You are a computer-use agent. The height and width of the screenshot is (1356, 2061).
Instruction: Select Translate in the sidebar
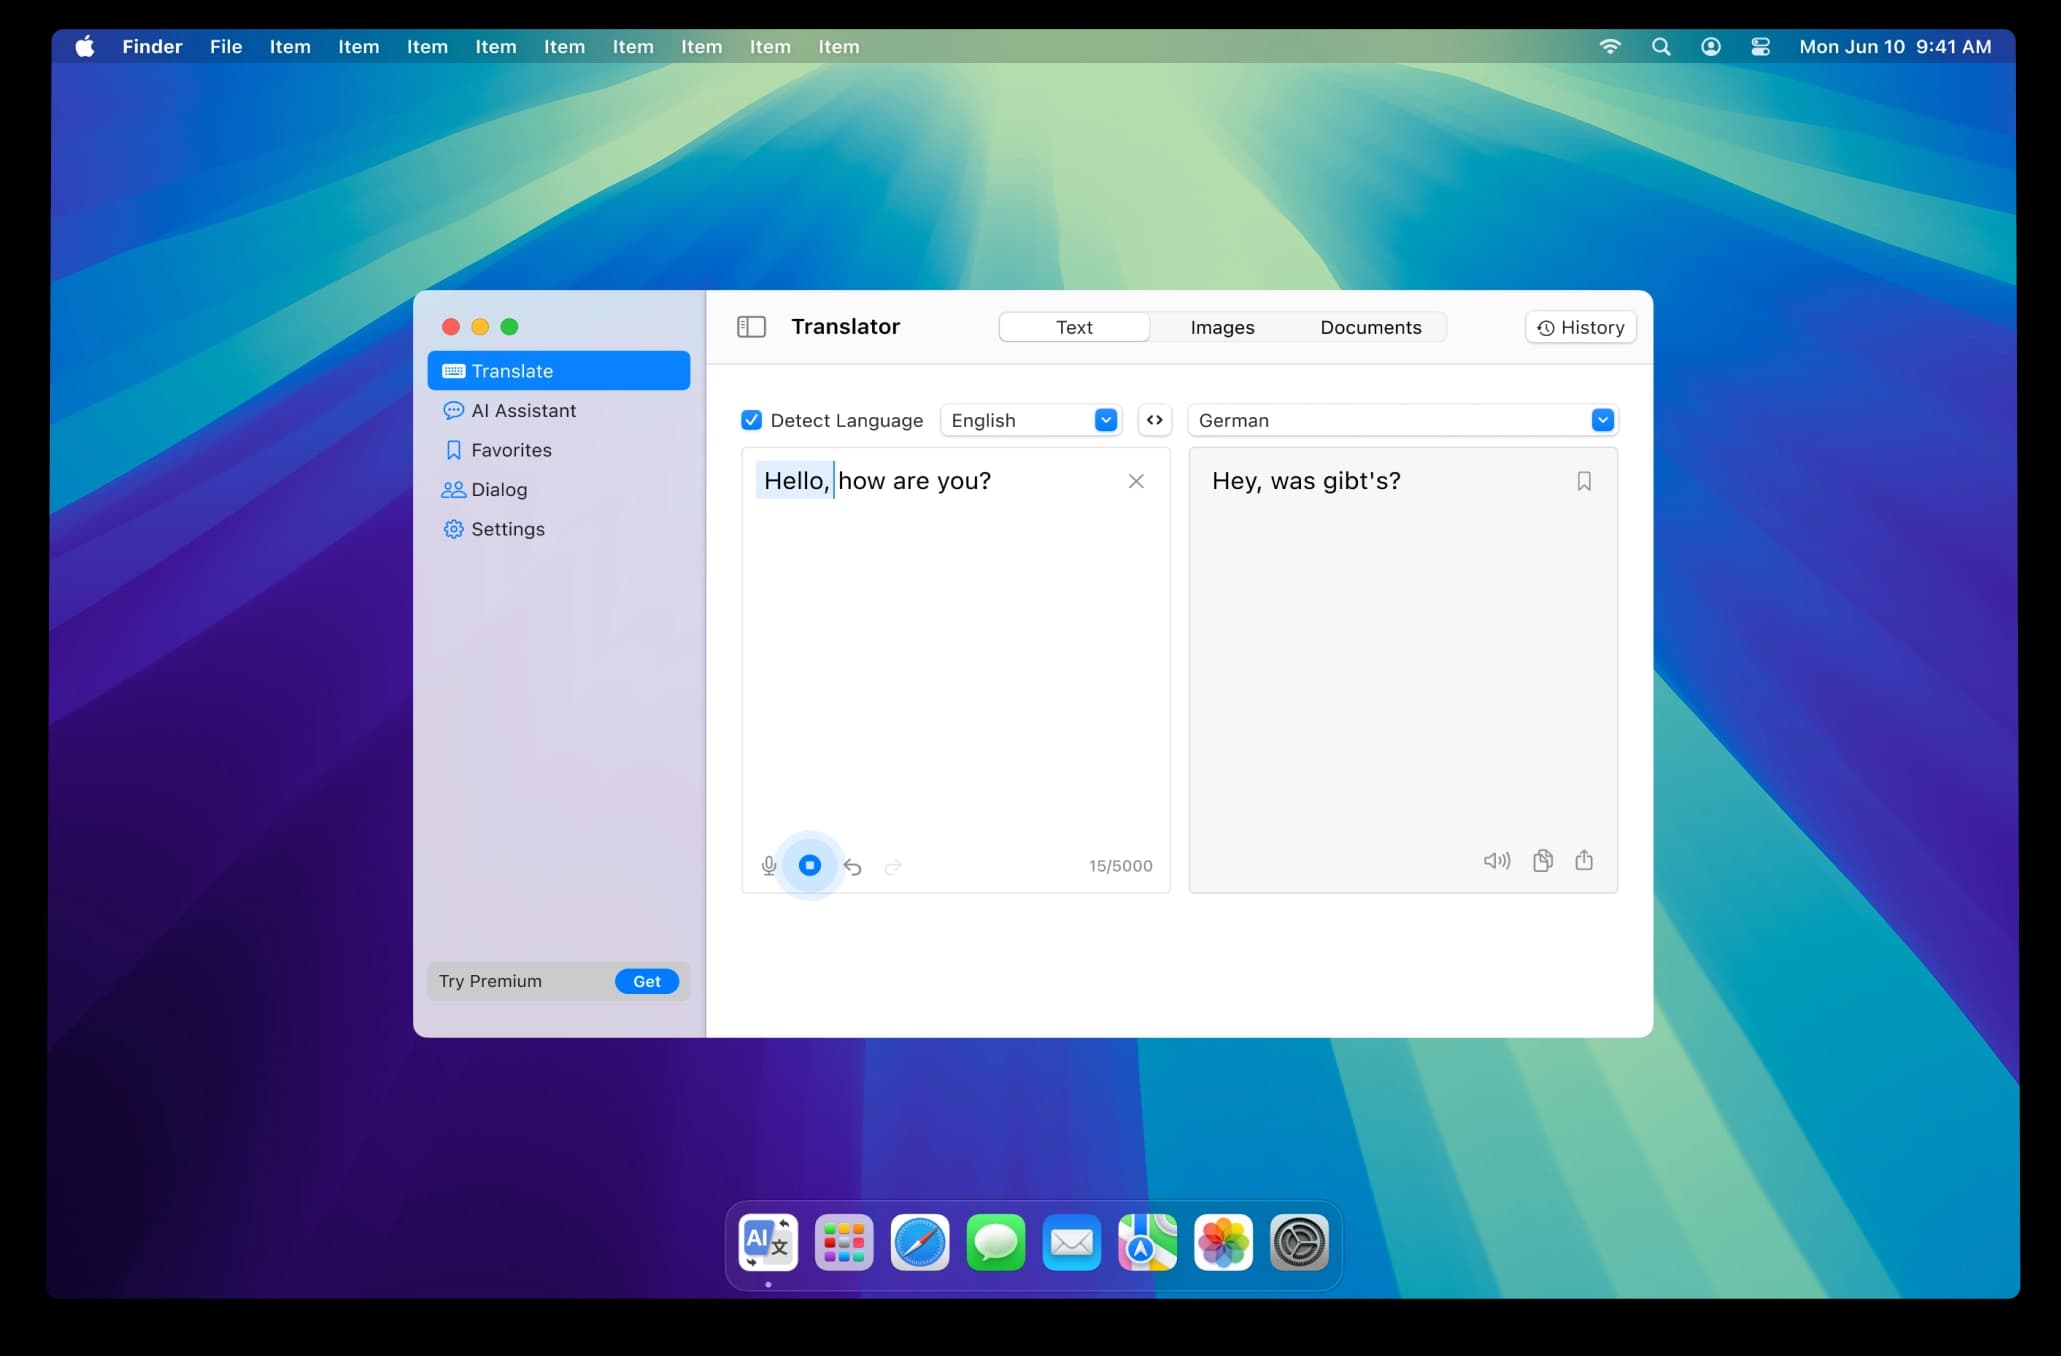(558, 371)
